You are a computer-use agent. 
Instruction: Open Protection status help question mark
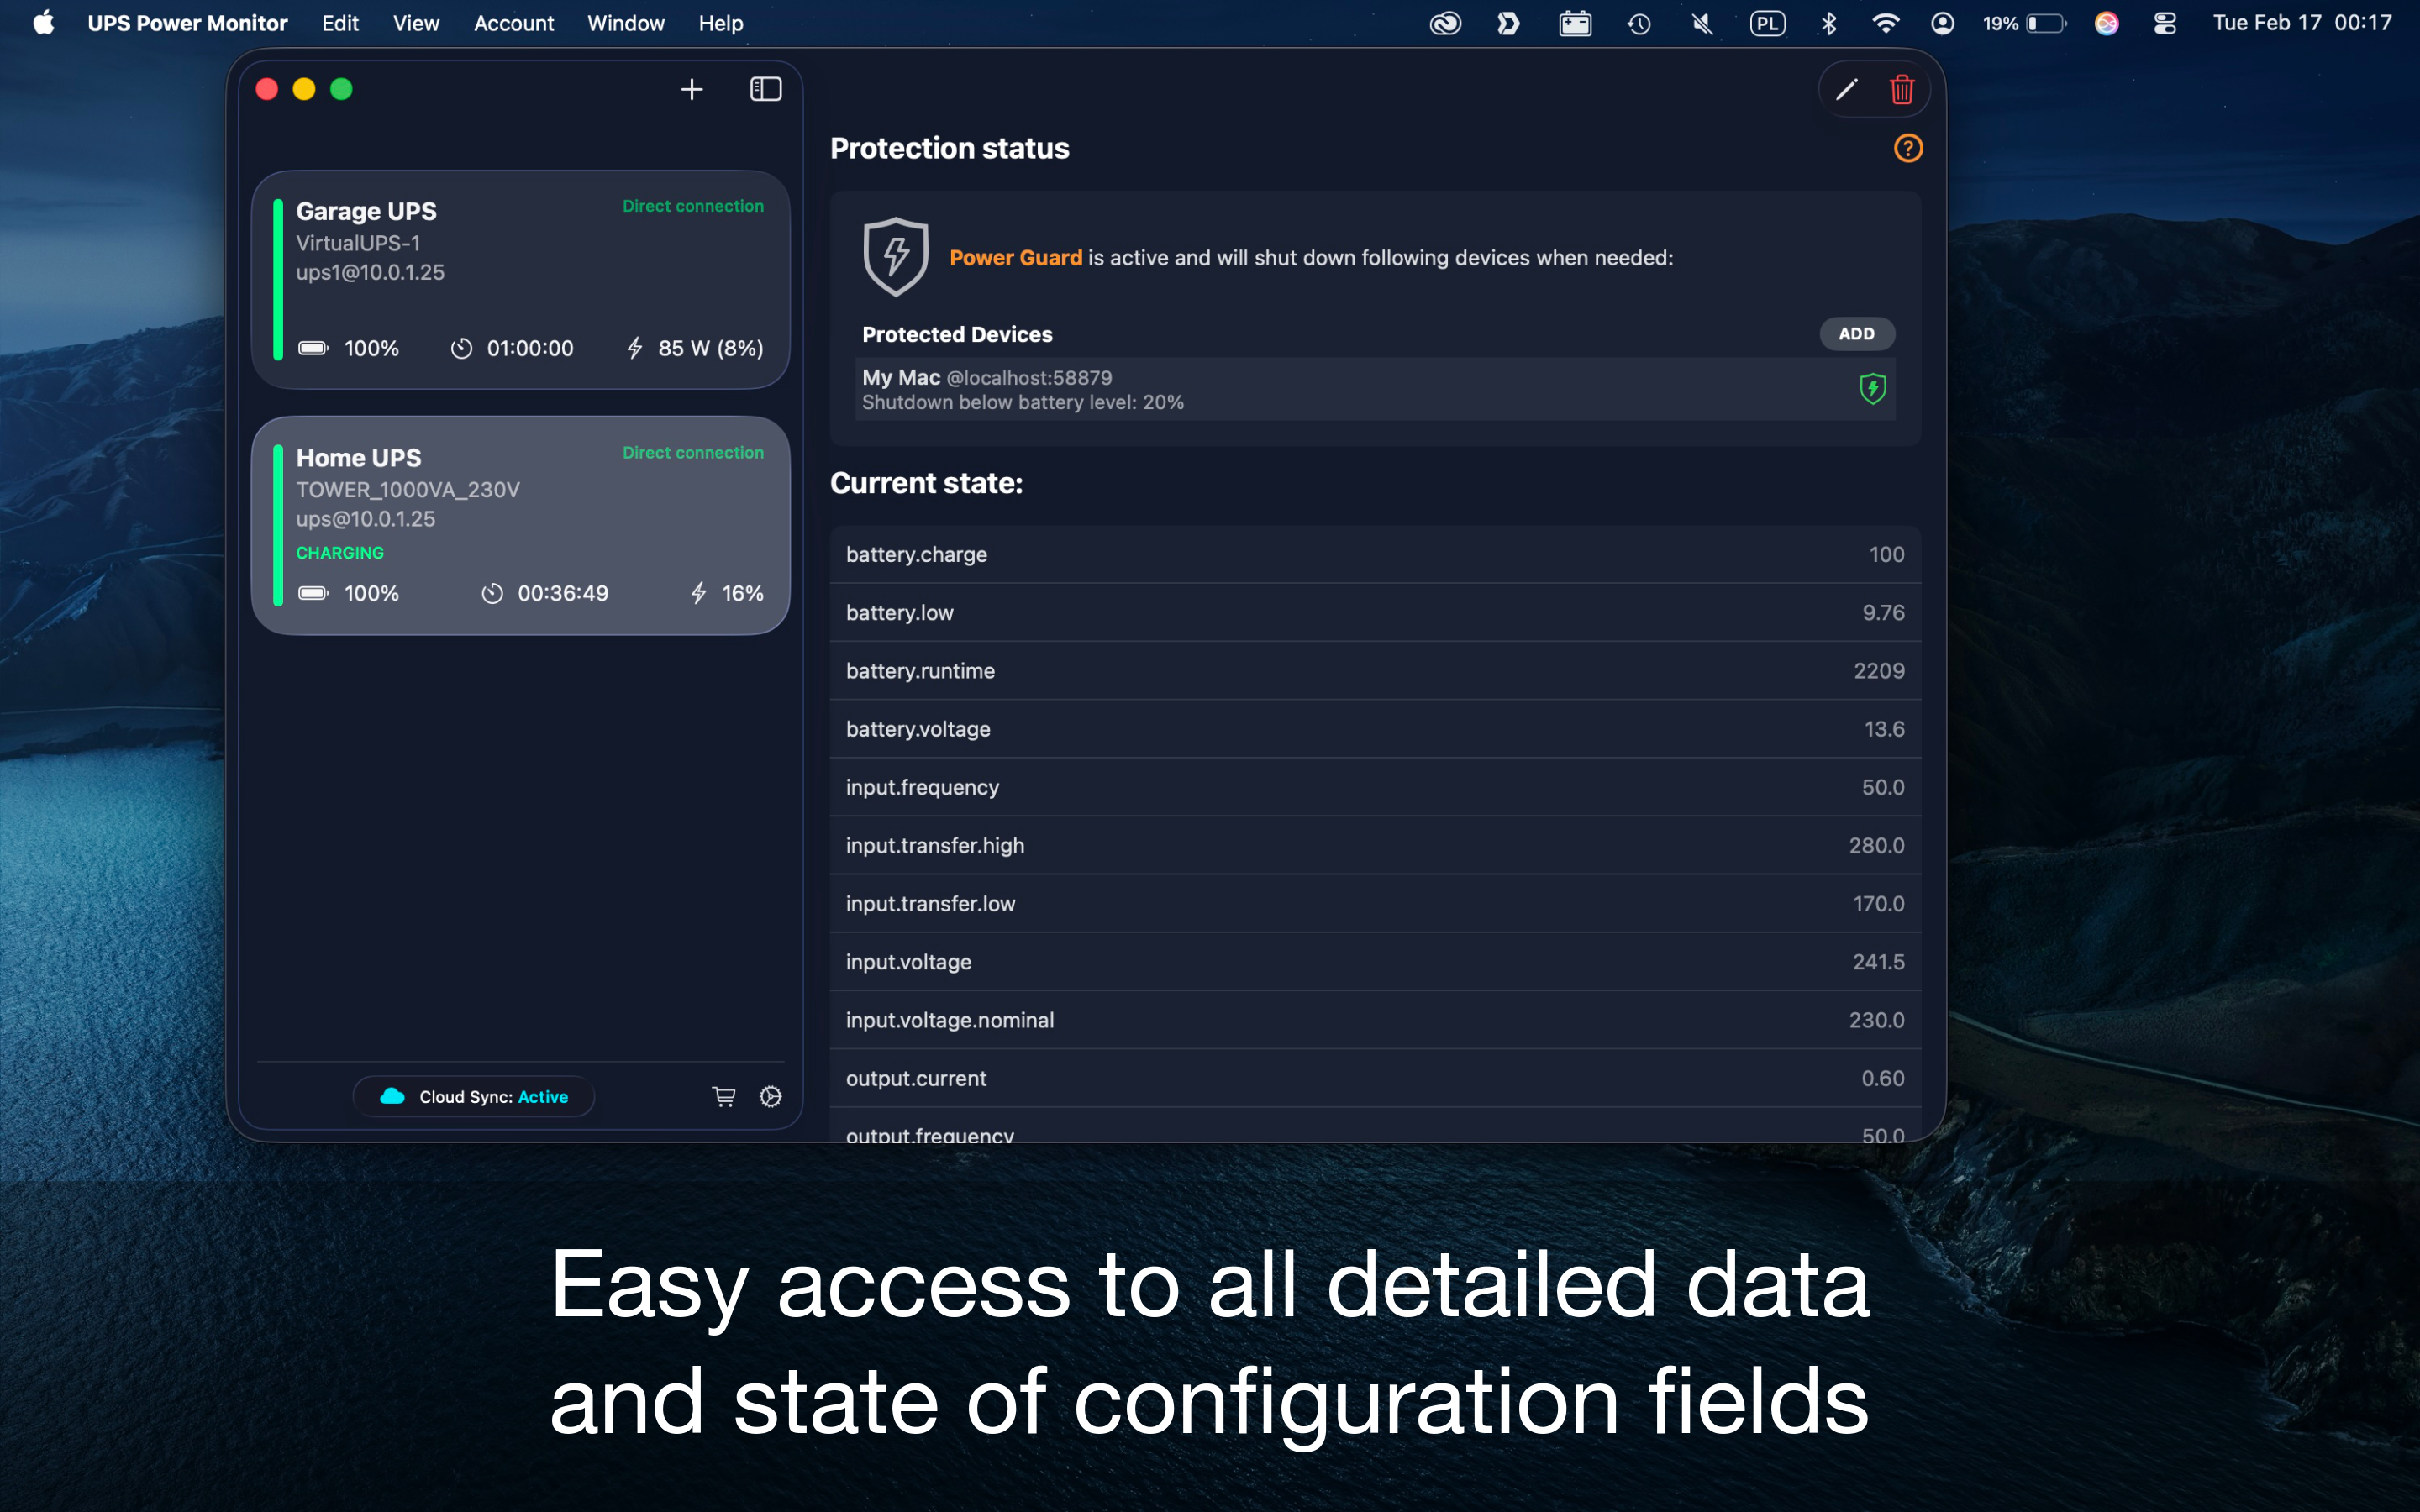pyautogui.click(x=1907, y=149)
